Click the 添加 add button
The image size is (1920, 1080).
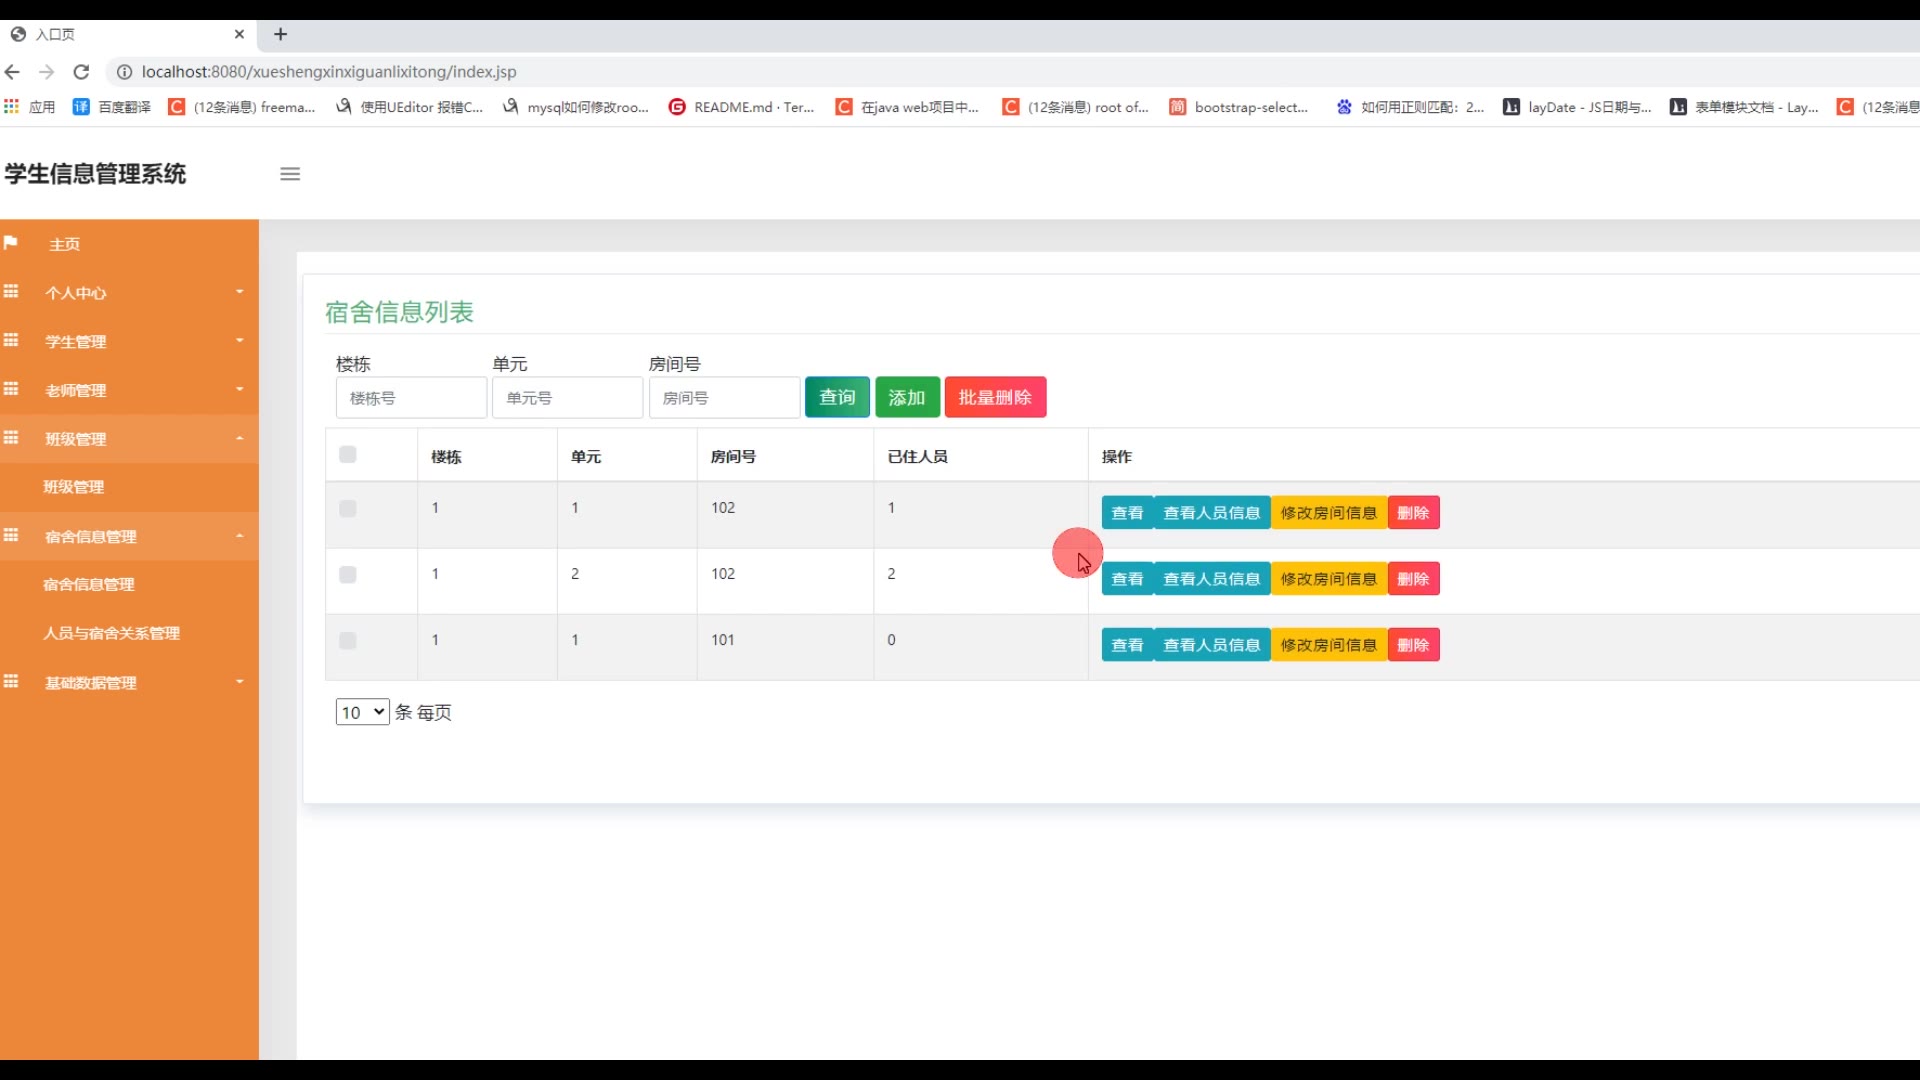point(907,397)
